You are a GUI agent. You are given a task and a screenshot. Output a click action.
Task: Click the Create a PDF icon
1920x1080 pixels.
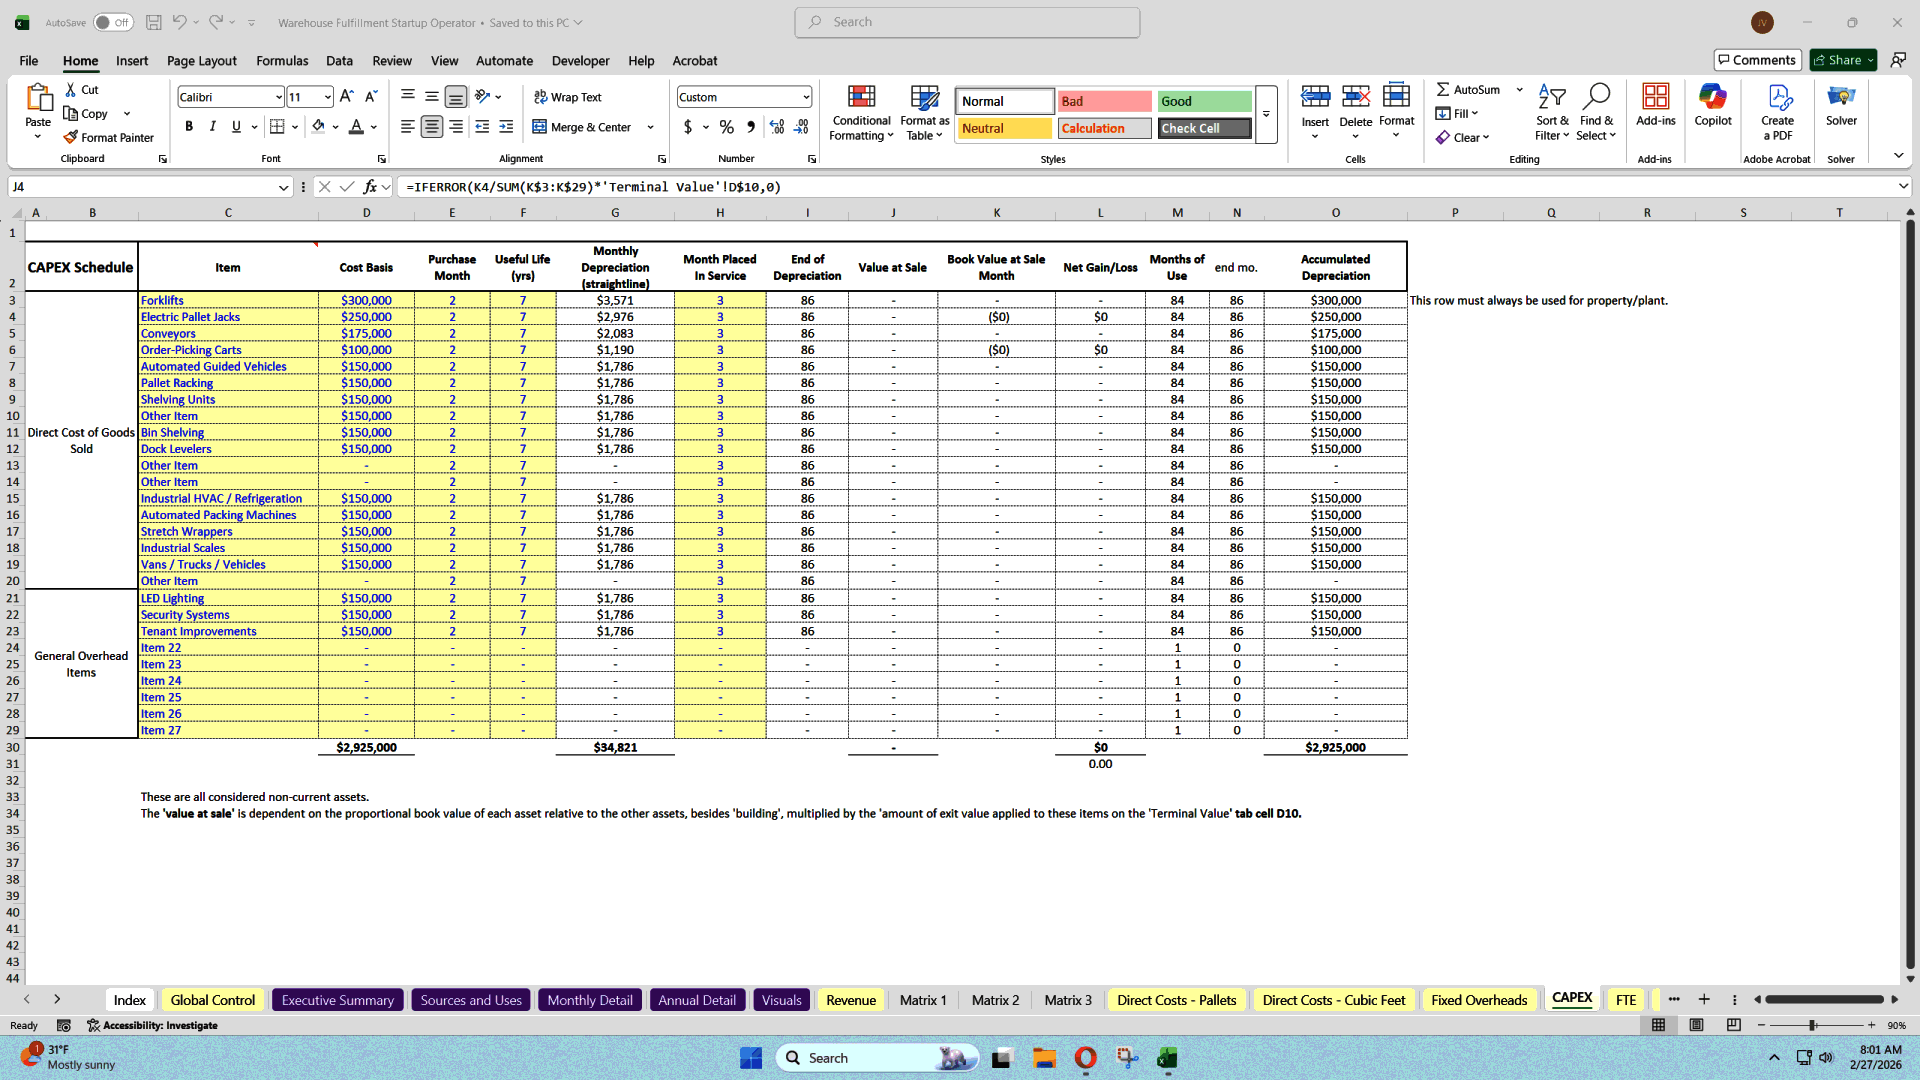pos(1778,110)
